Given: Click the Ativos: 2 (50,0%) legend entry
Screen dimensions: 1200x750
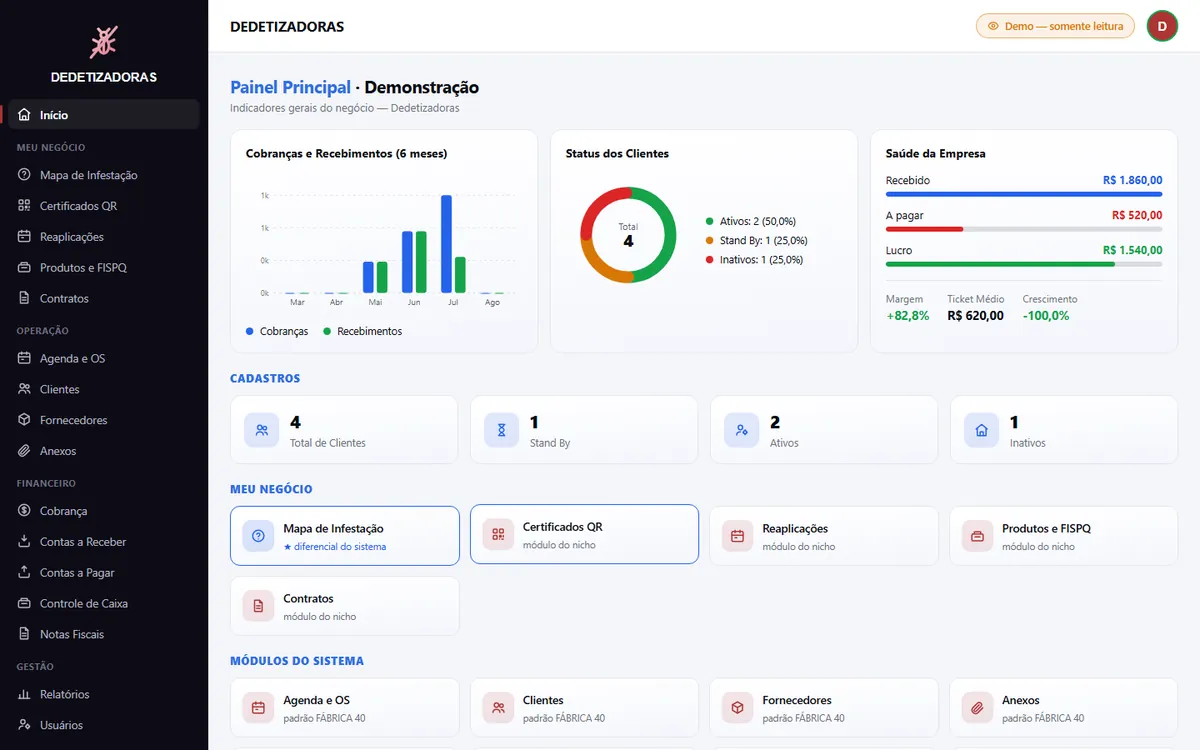Looking at the screenshot, I should point(751,221).
